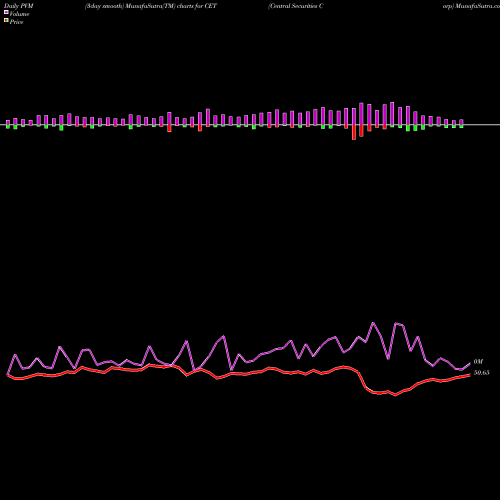Click the Central Securities company name text
Viewport: 500px width, 500px height.
296,6
